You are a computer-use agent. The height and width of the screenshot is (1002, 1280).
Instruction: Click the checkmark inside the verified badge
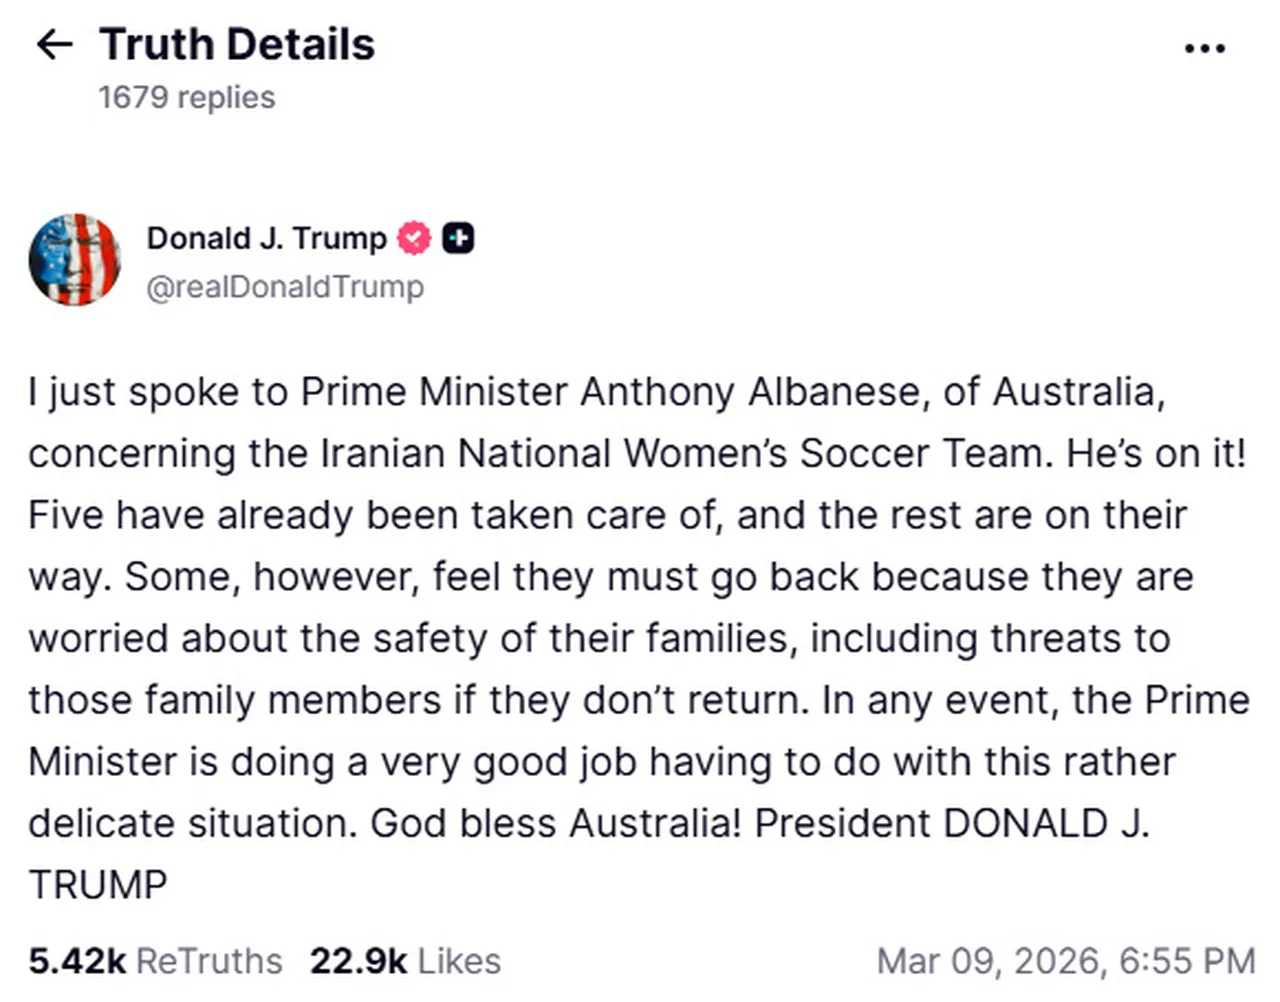[x=413, y=238]
